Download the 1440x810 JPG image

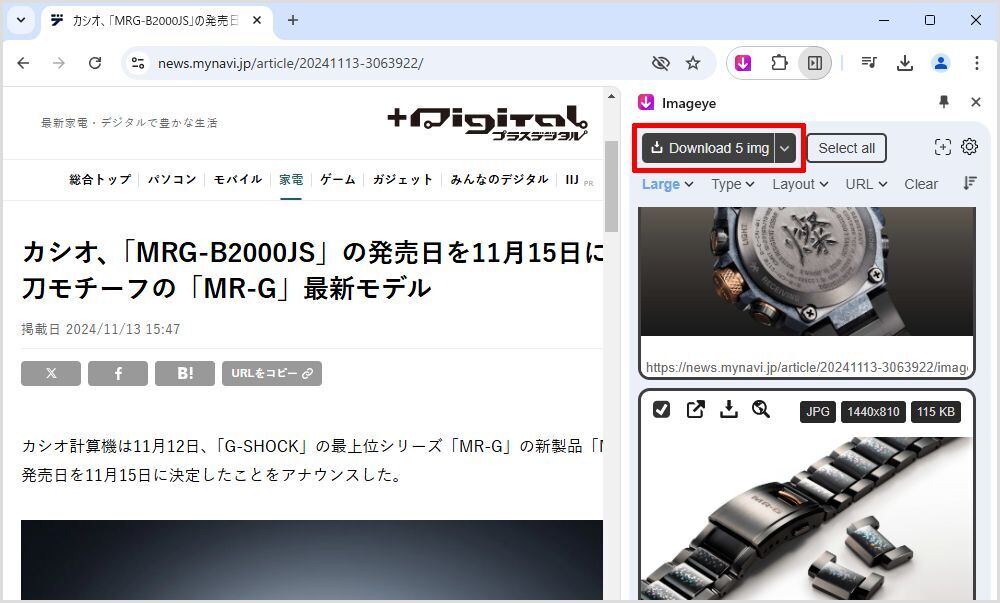coord(728,409)
